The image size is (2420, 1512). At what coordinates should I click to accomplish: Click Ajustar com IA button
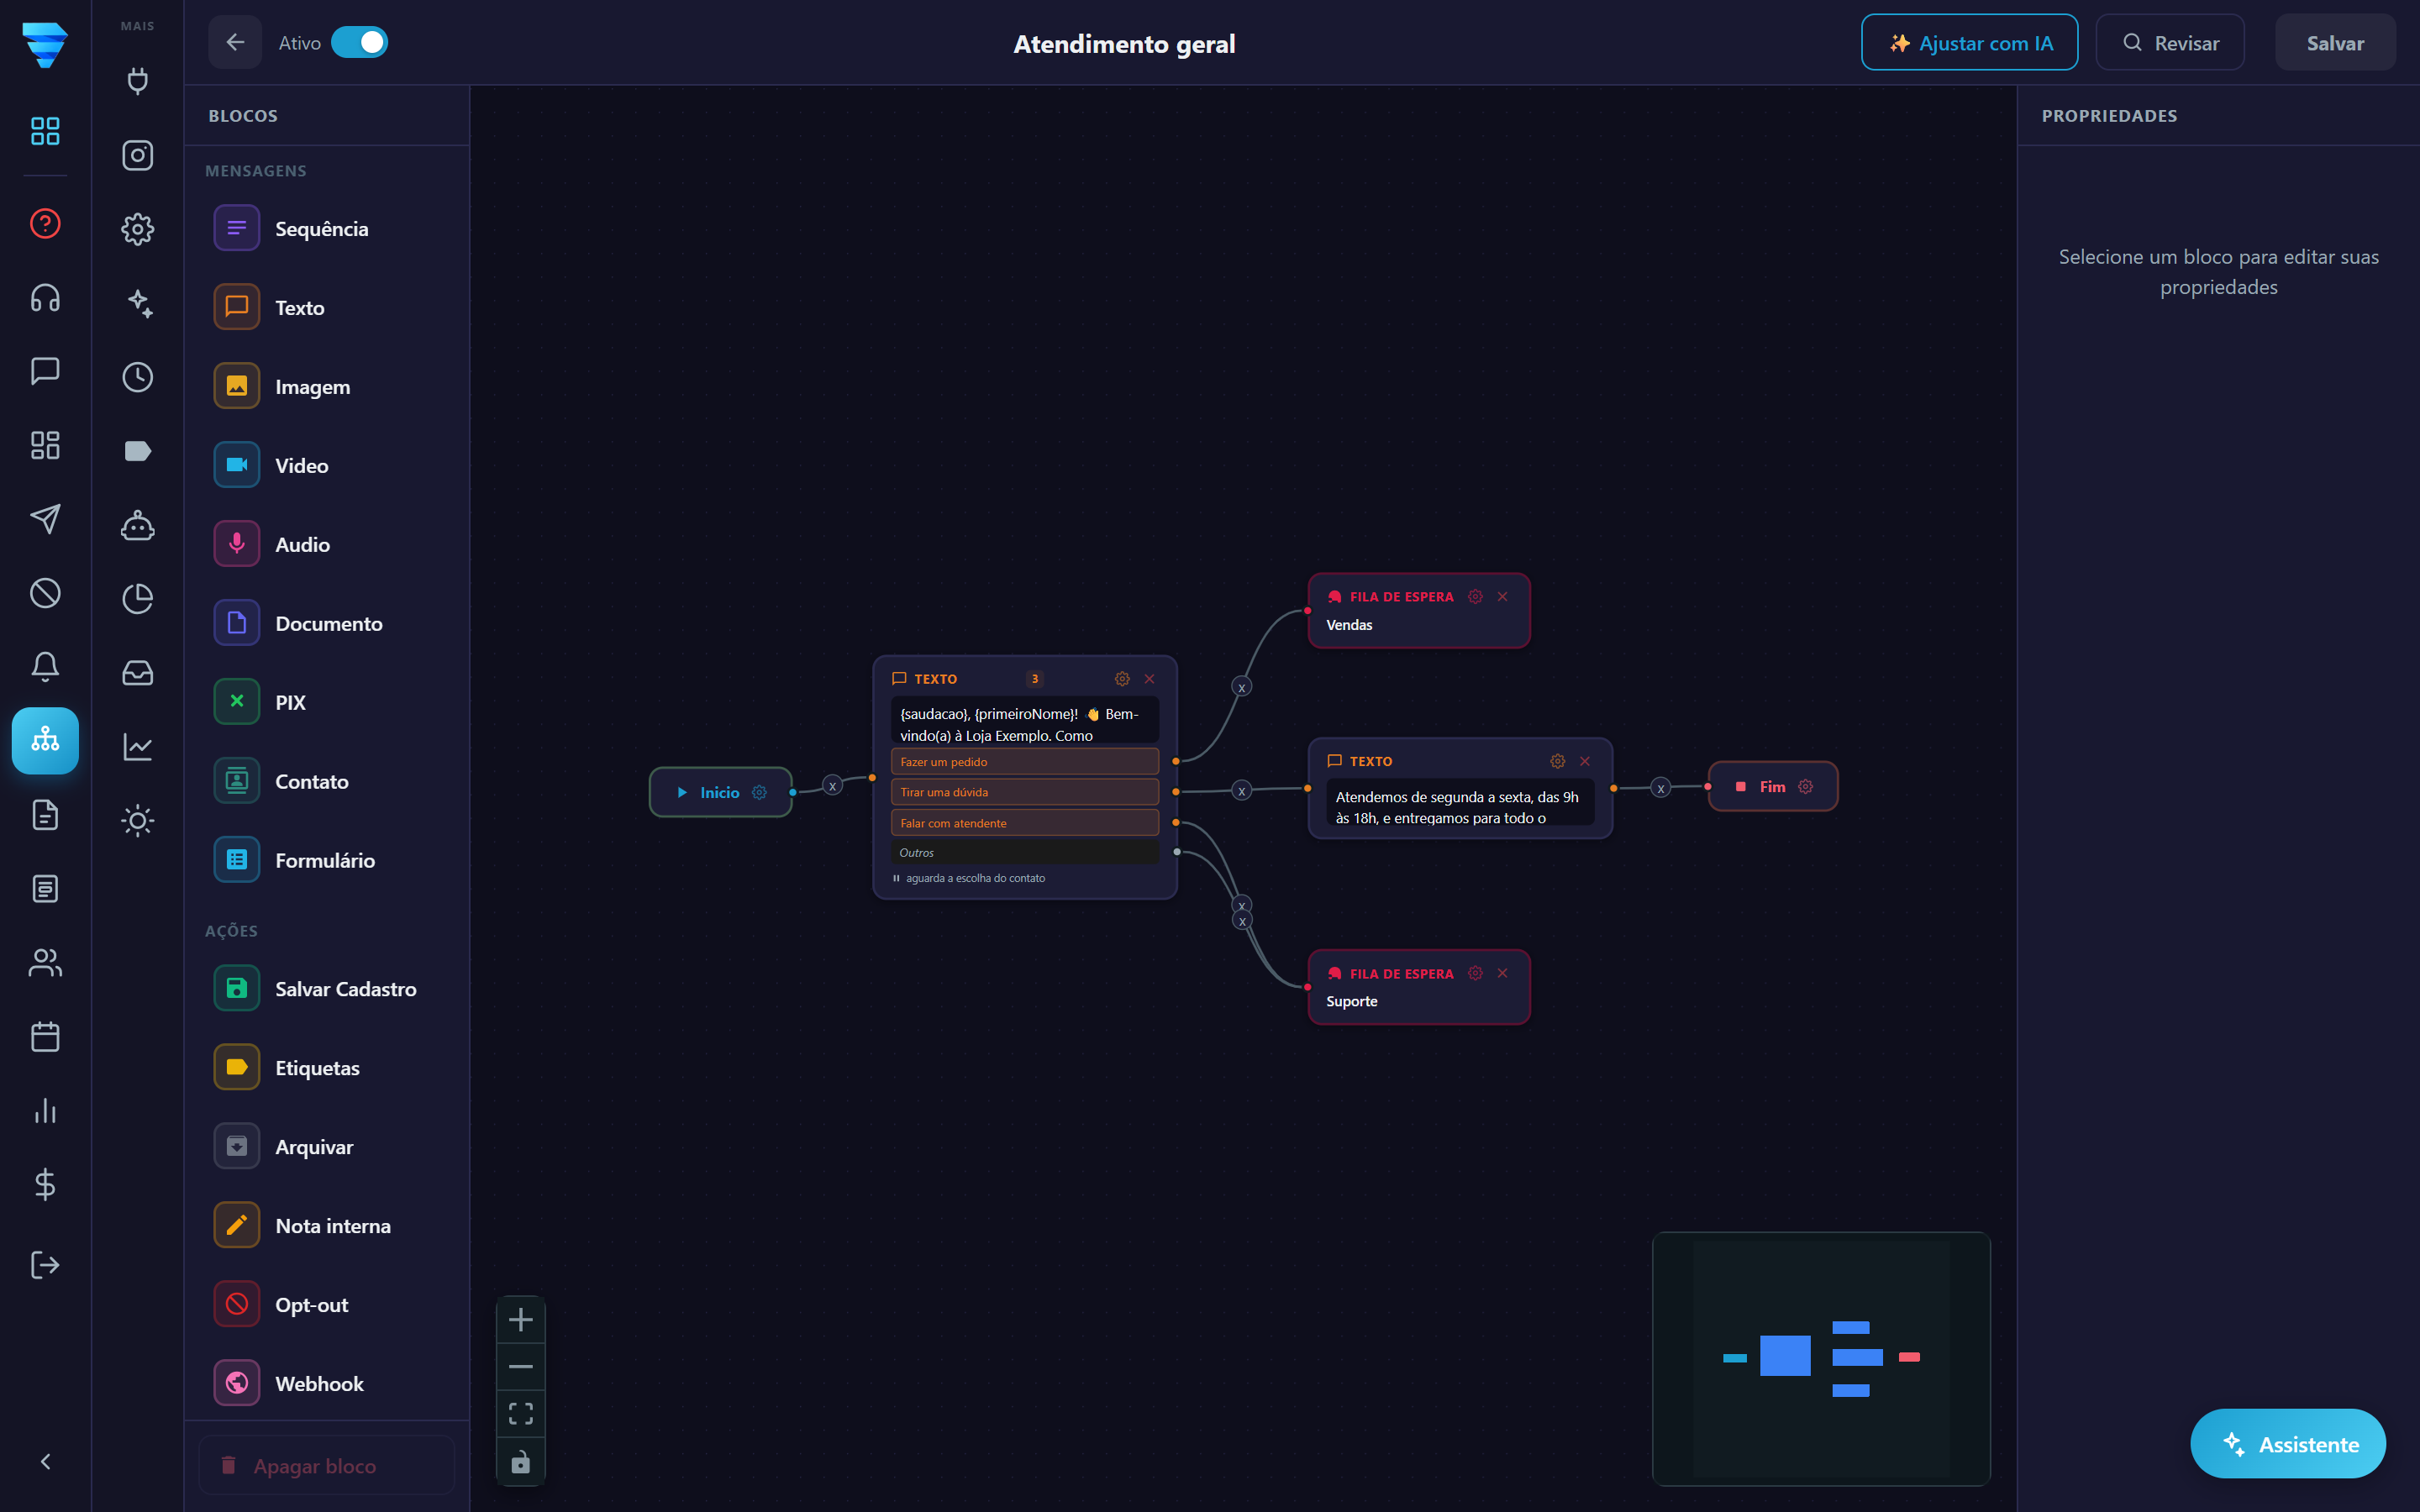[1969, 43]
